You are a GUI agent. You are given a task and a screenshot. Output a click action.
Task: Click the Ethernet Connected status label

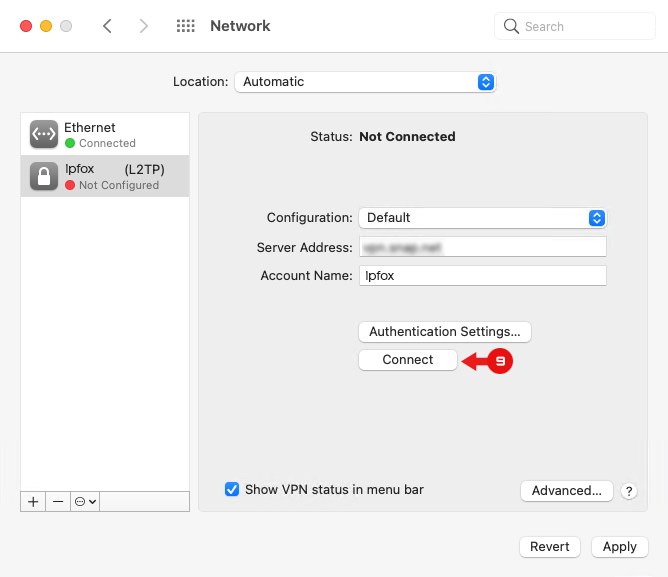[x=107, y=143]
